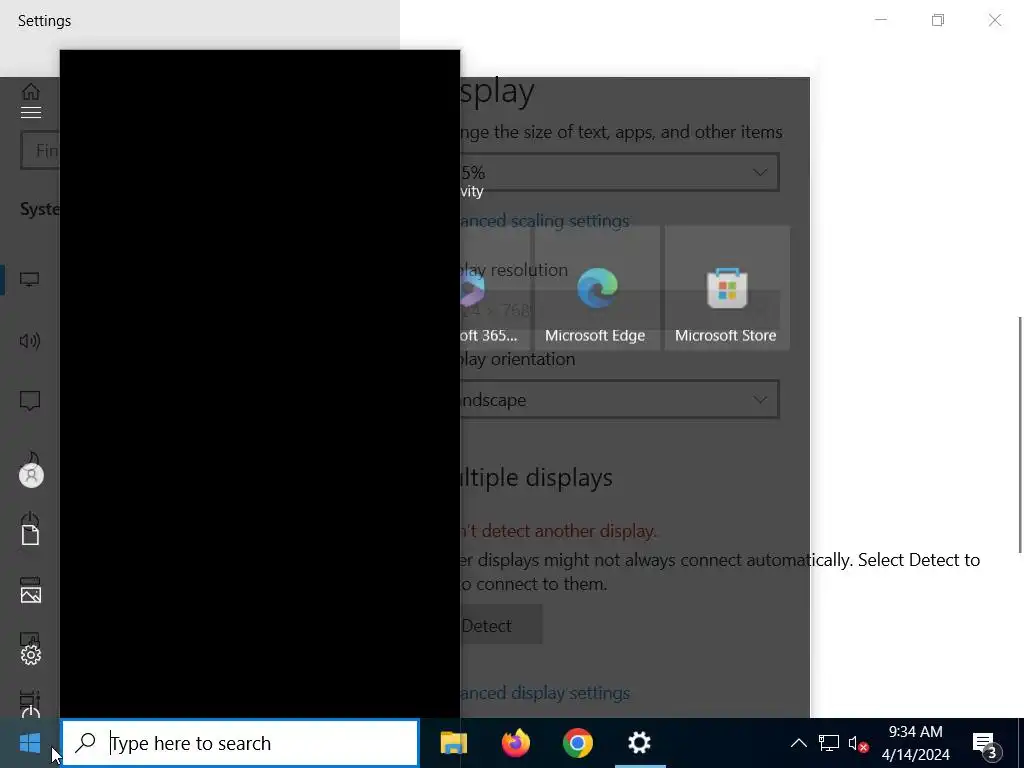1024x768 pixels.
Task: Select the Display monitor icon in sidebar
Action: point(29,280)
